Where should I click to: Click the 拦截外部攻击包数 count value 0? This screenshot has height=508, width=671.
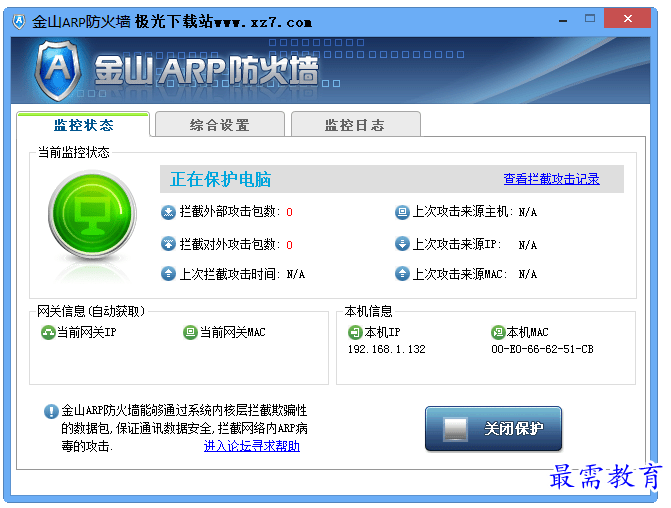click(x=289, y=212)
